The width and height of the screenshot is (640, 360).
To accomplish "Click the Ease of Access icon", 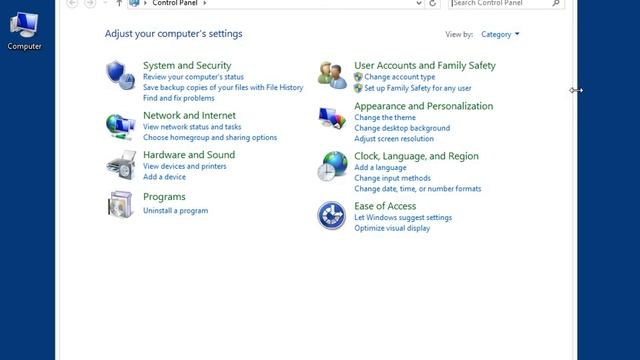I will pyautogui.click(x=331, y=215).
